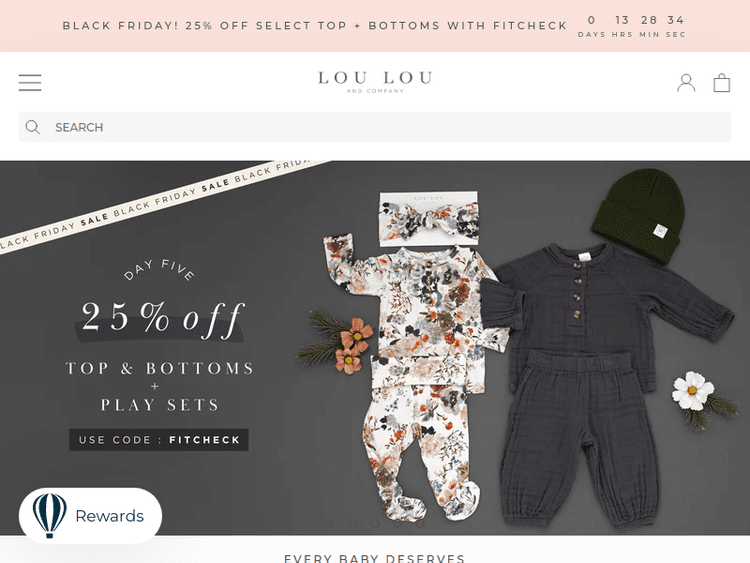Click the 25% off promo headline
The image size is (750, 563).
161,318
